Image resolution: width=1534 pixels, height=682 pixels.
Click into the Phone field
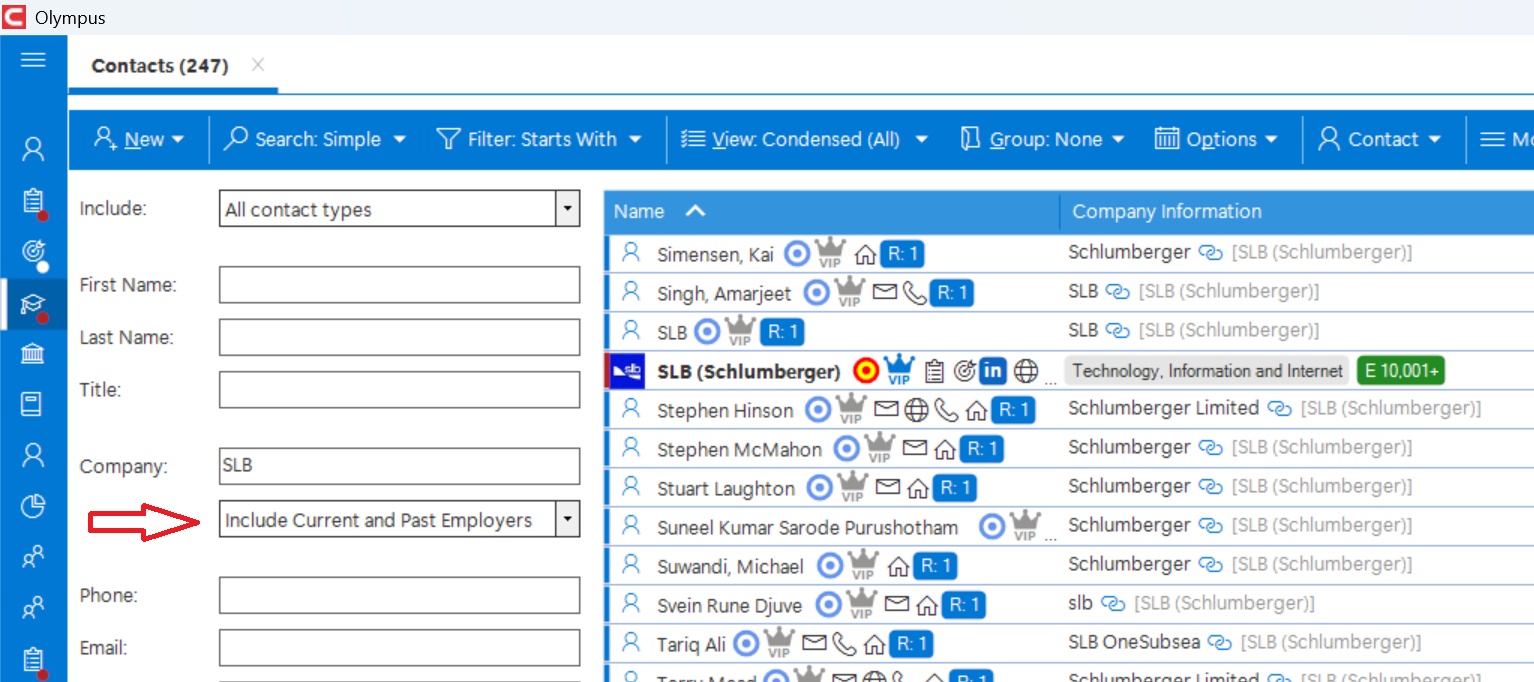pyautogui.click(x=399, y=595)
